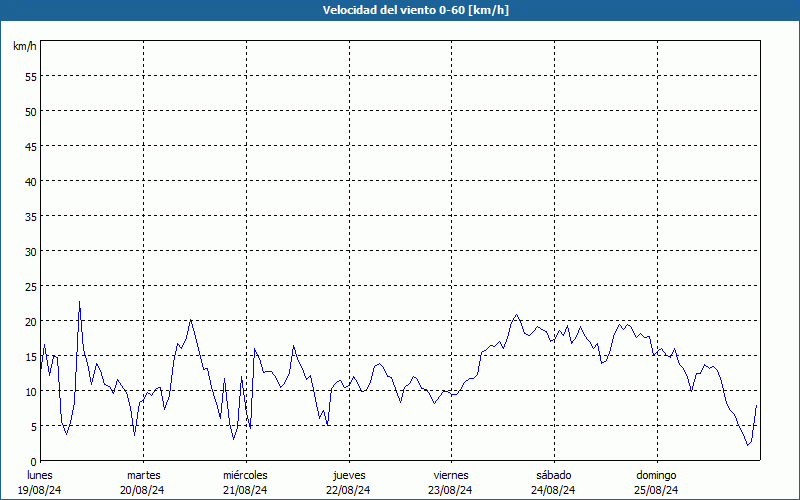Click the date label 22/08/24
Screen dimensions: 800x500
(x=348, y=490)
